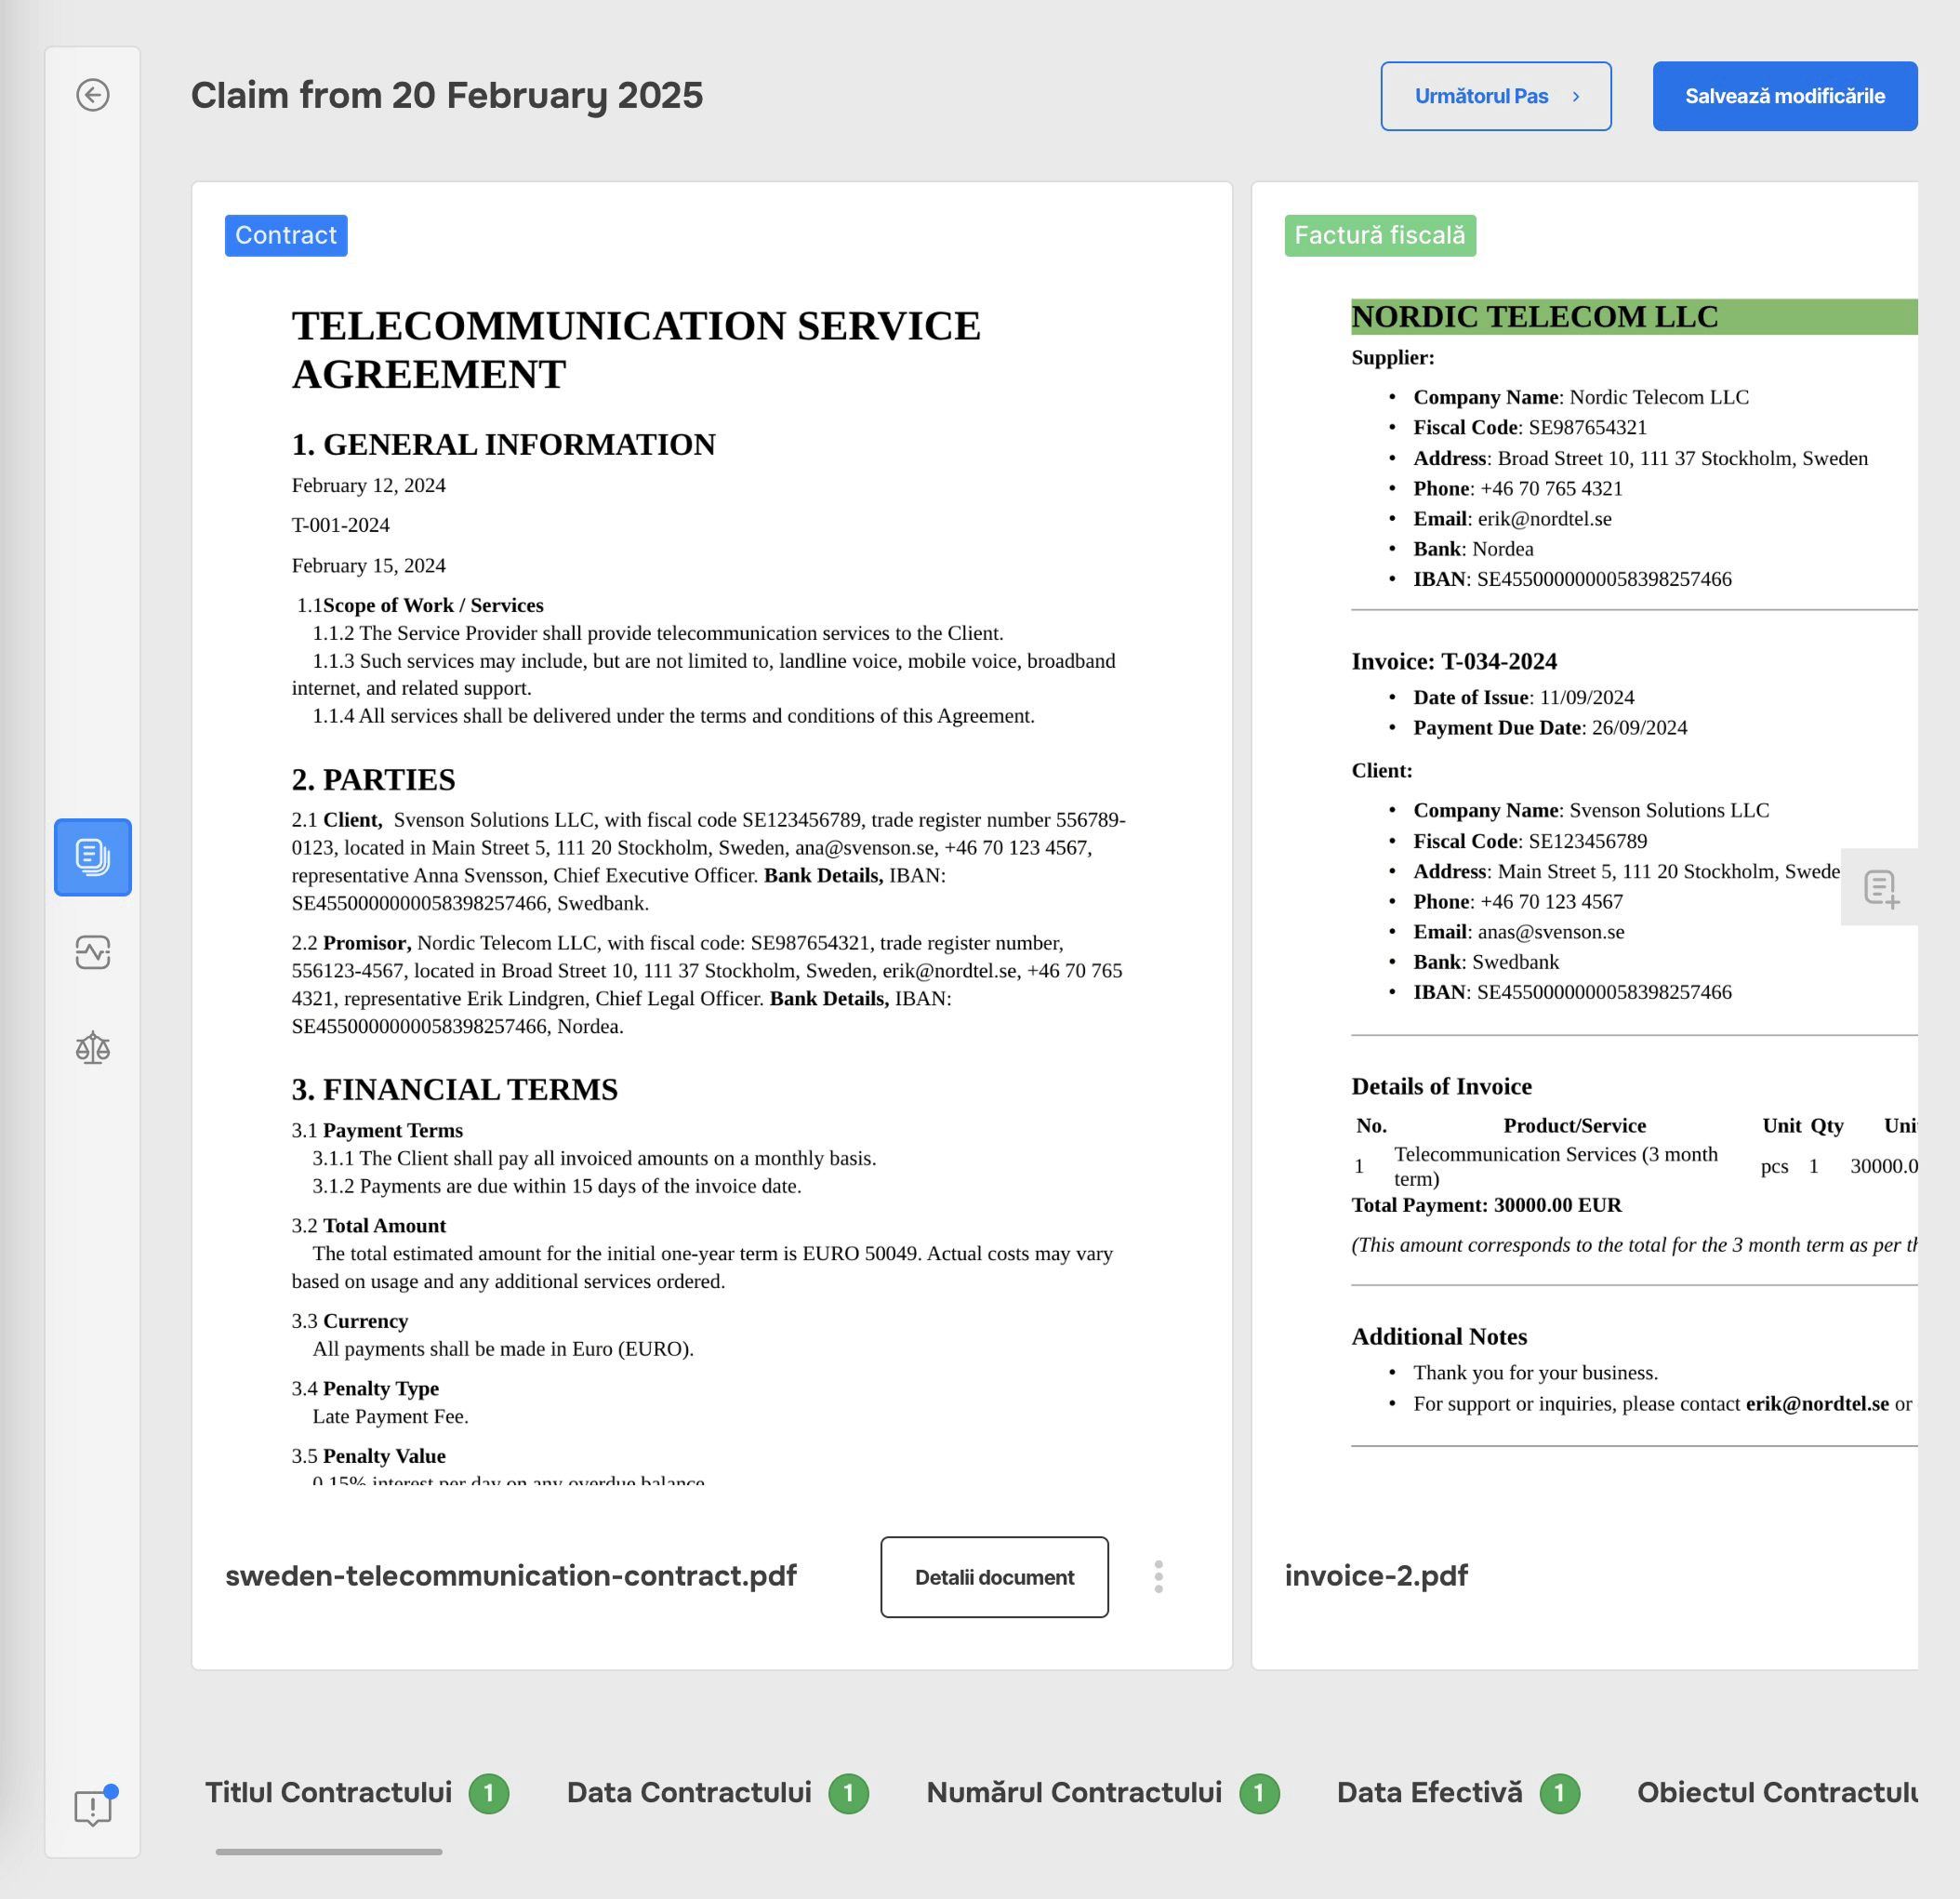Image resolution: width=1960 pixels, height=1899 pixels.
Task: Open the documents view sidebar icon
Action: [x=93, y=857]
